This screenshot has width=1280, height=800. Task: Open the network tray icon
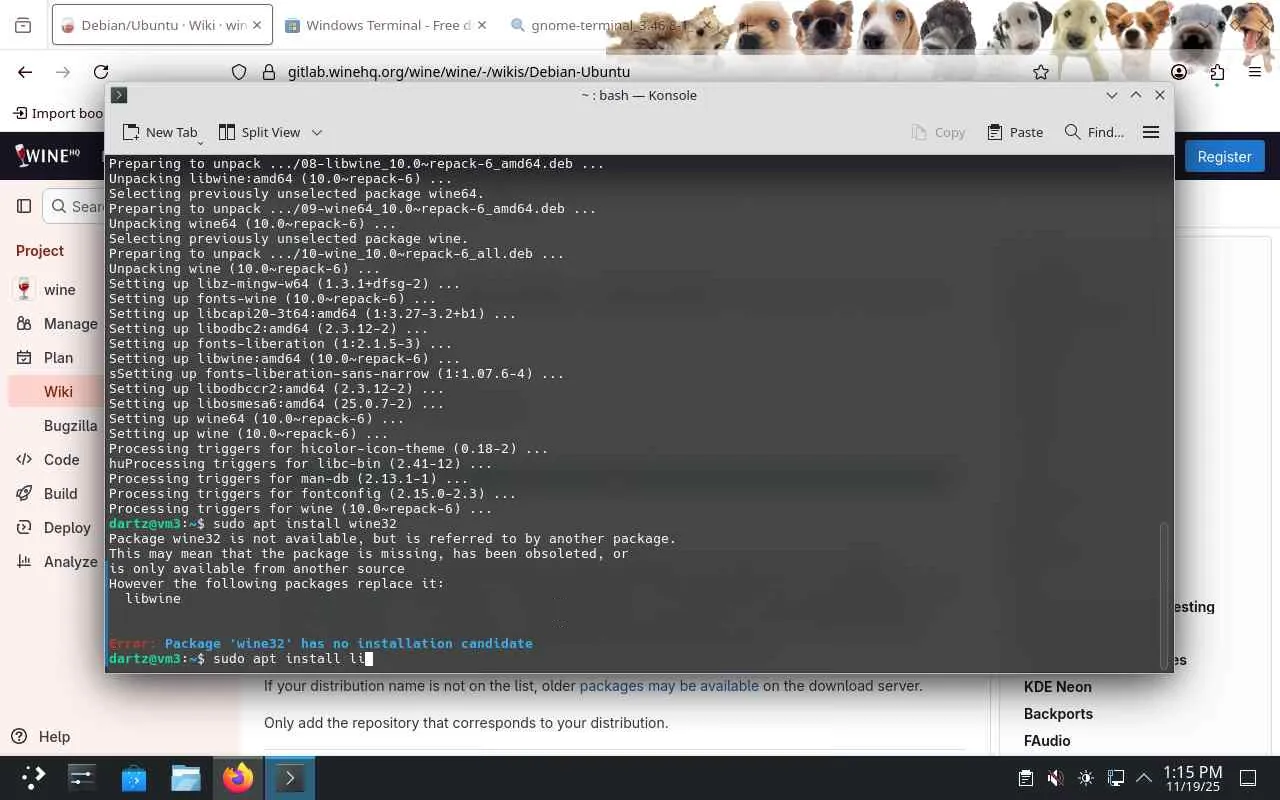1116,778
